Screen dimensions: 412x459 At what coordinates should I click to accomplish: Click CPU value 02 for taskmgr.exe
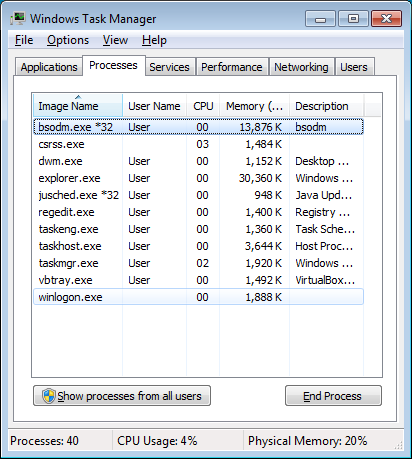(202, 263)
